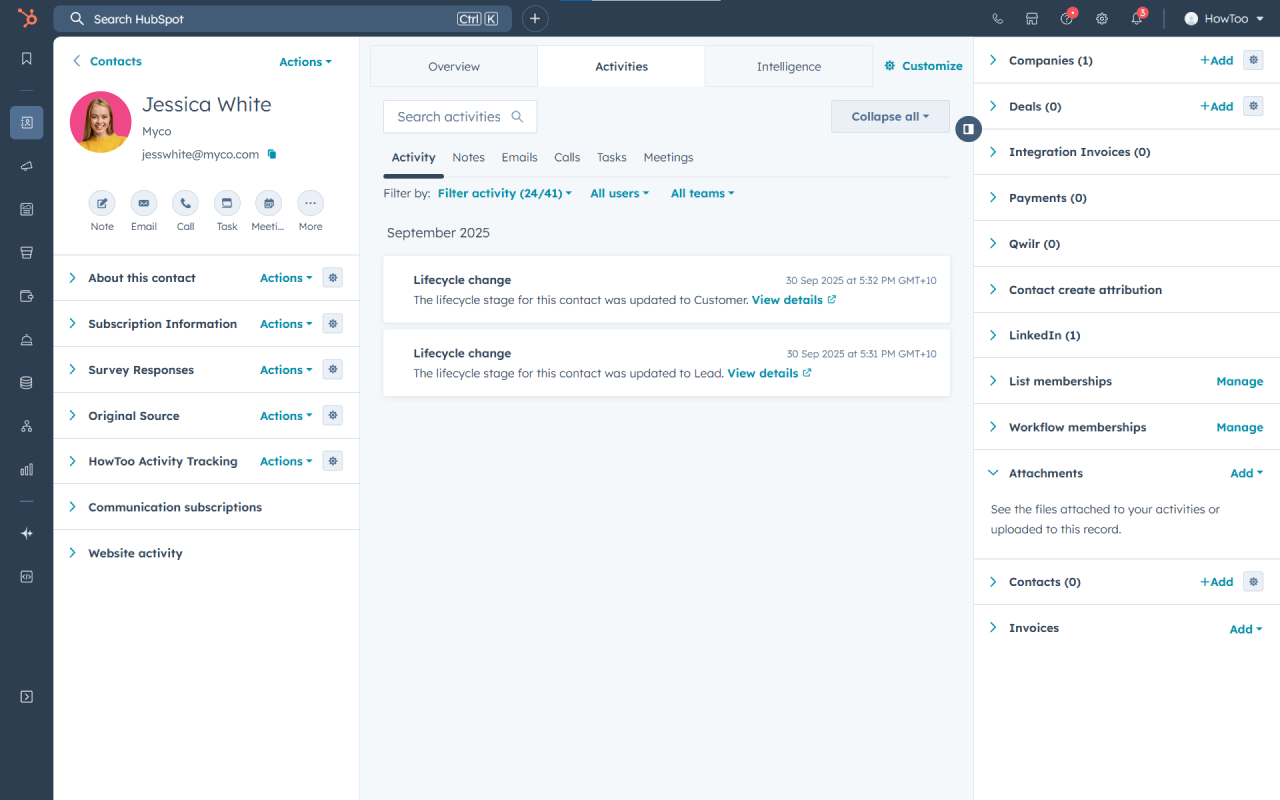Open the Data Management database sidebar icon

point(27,382)
